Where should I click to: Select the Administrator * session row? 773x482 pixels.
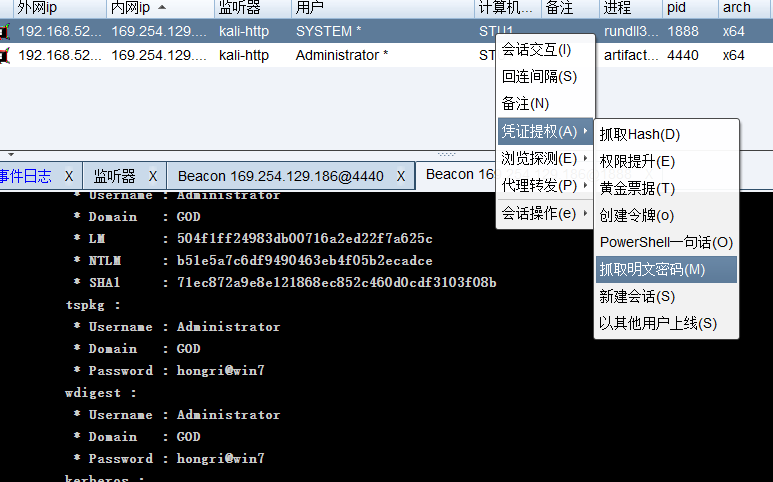[x=342, y=55]
